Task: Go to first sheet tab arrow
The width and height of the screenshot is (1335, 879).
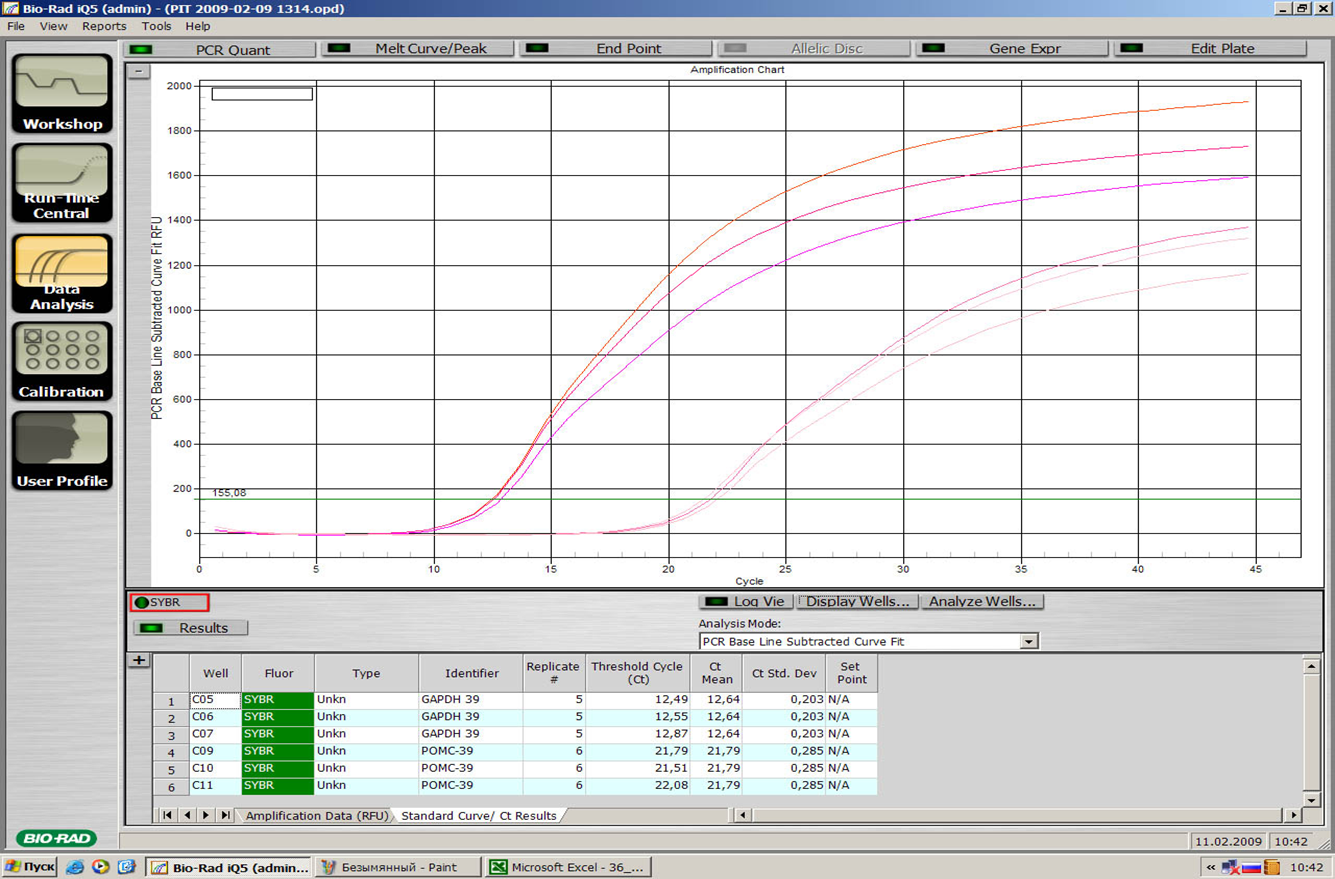Action: [168, 816]
